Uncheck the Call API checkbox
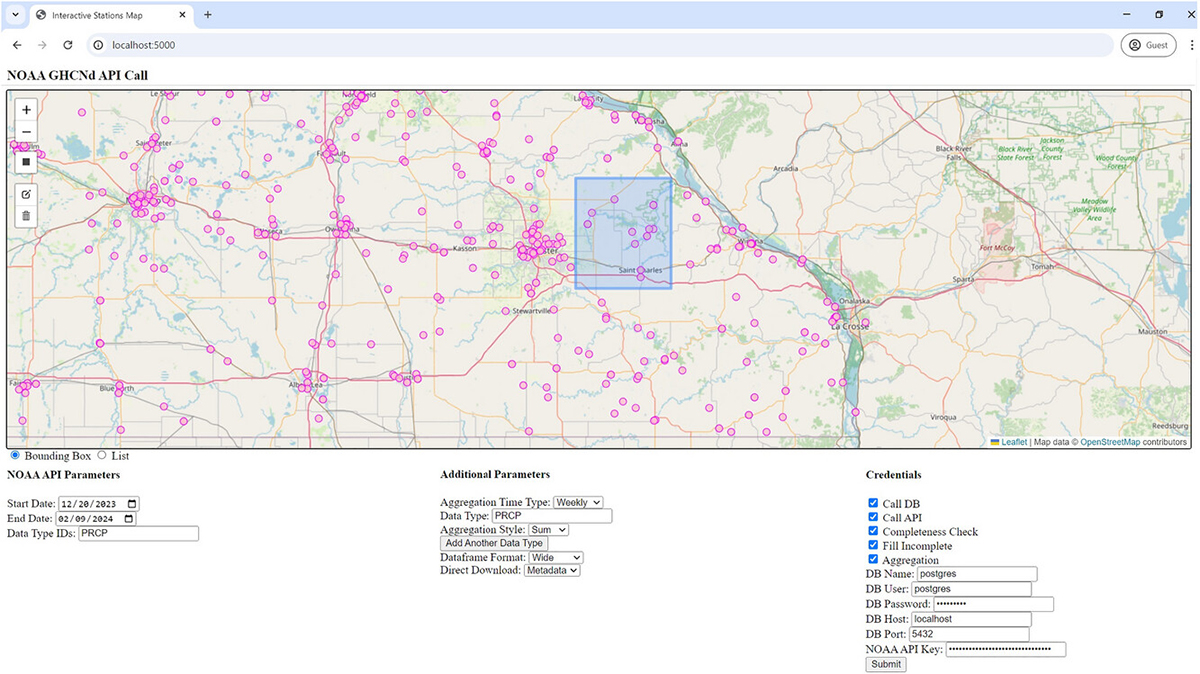The width and height of the screenshot is (1200, 674). point(873,517)
